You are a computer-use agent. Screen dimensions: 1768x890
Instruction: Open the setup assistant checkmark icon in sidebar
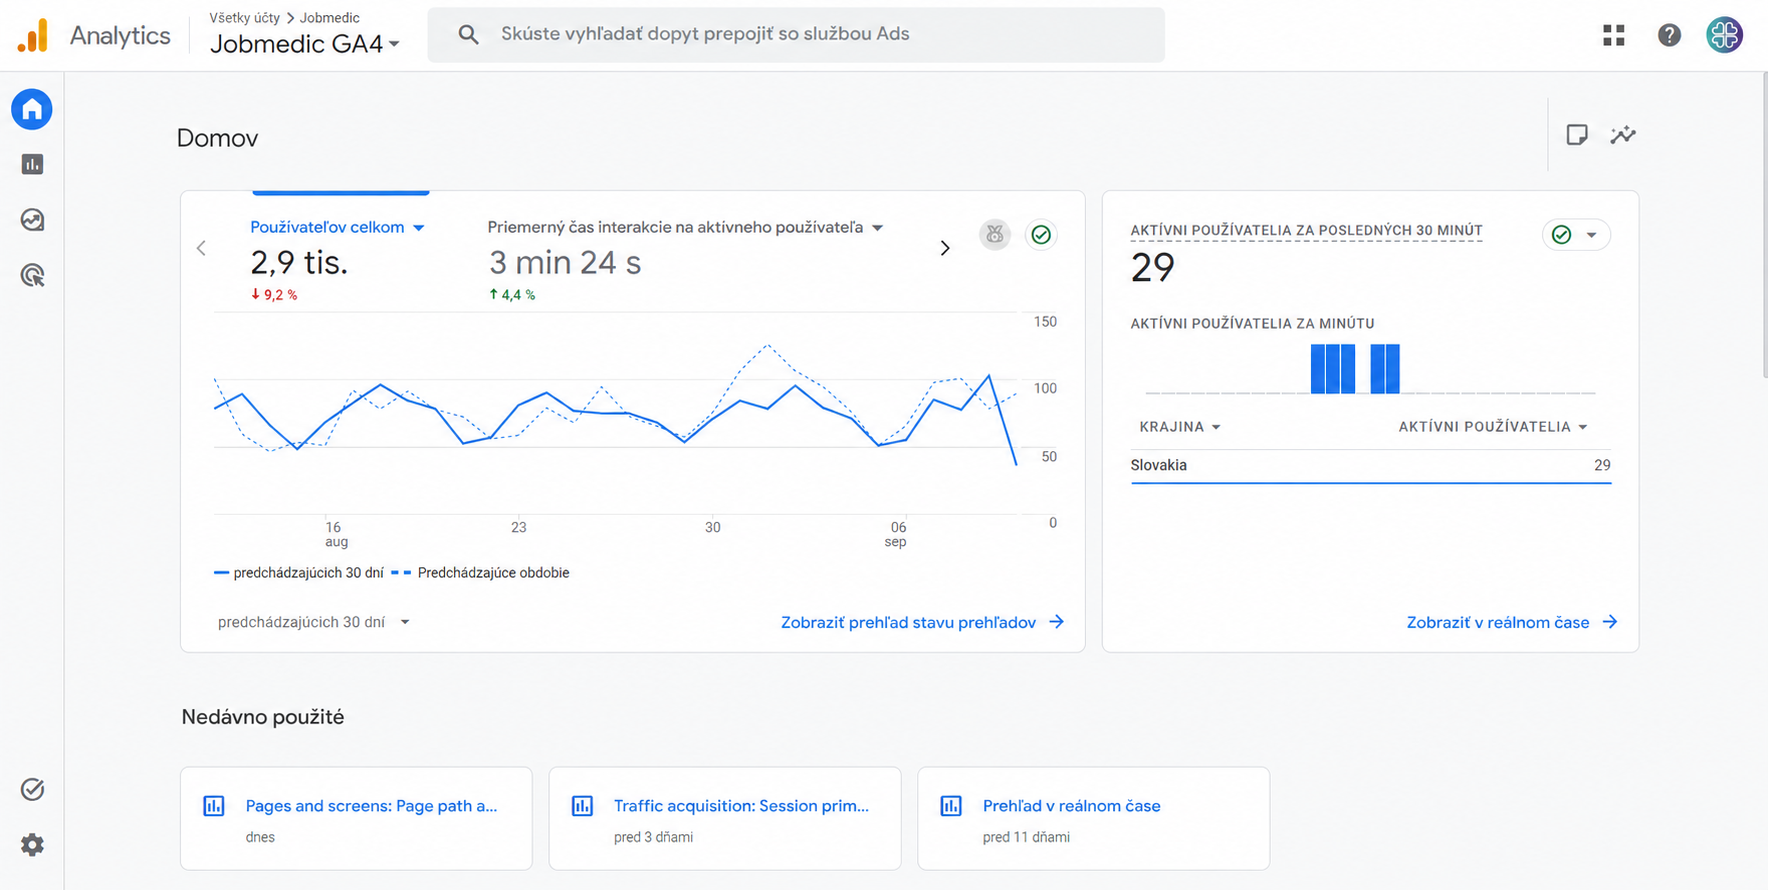coord(32,789)
